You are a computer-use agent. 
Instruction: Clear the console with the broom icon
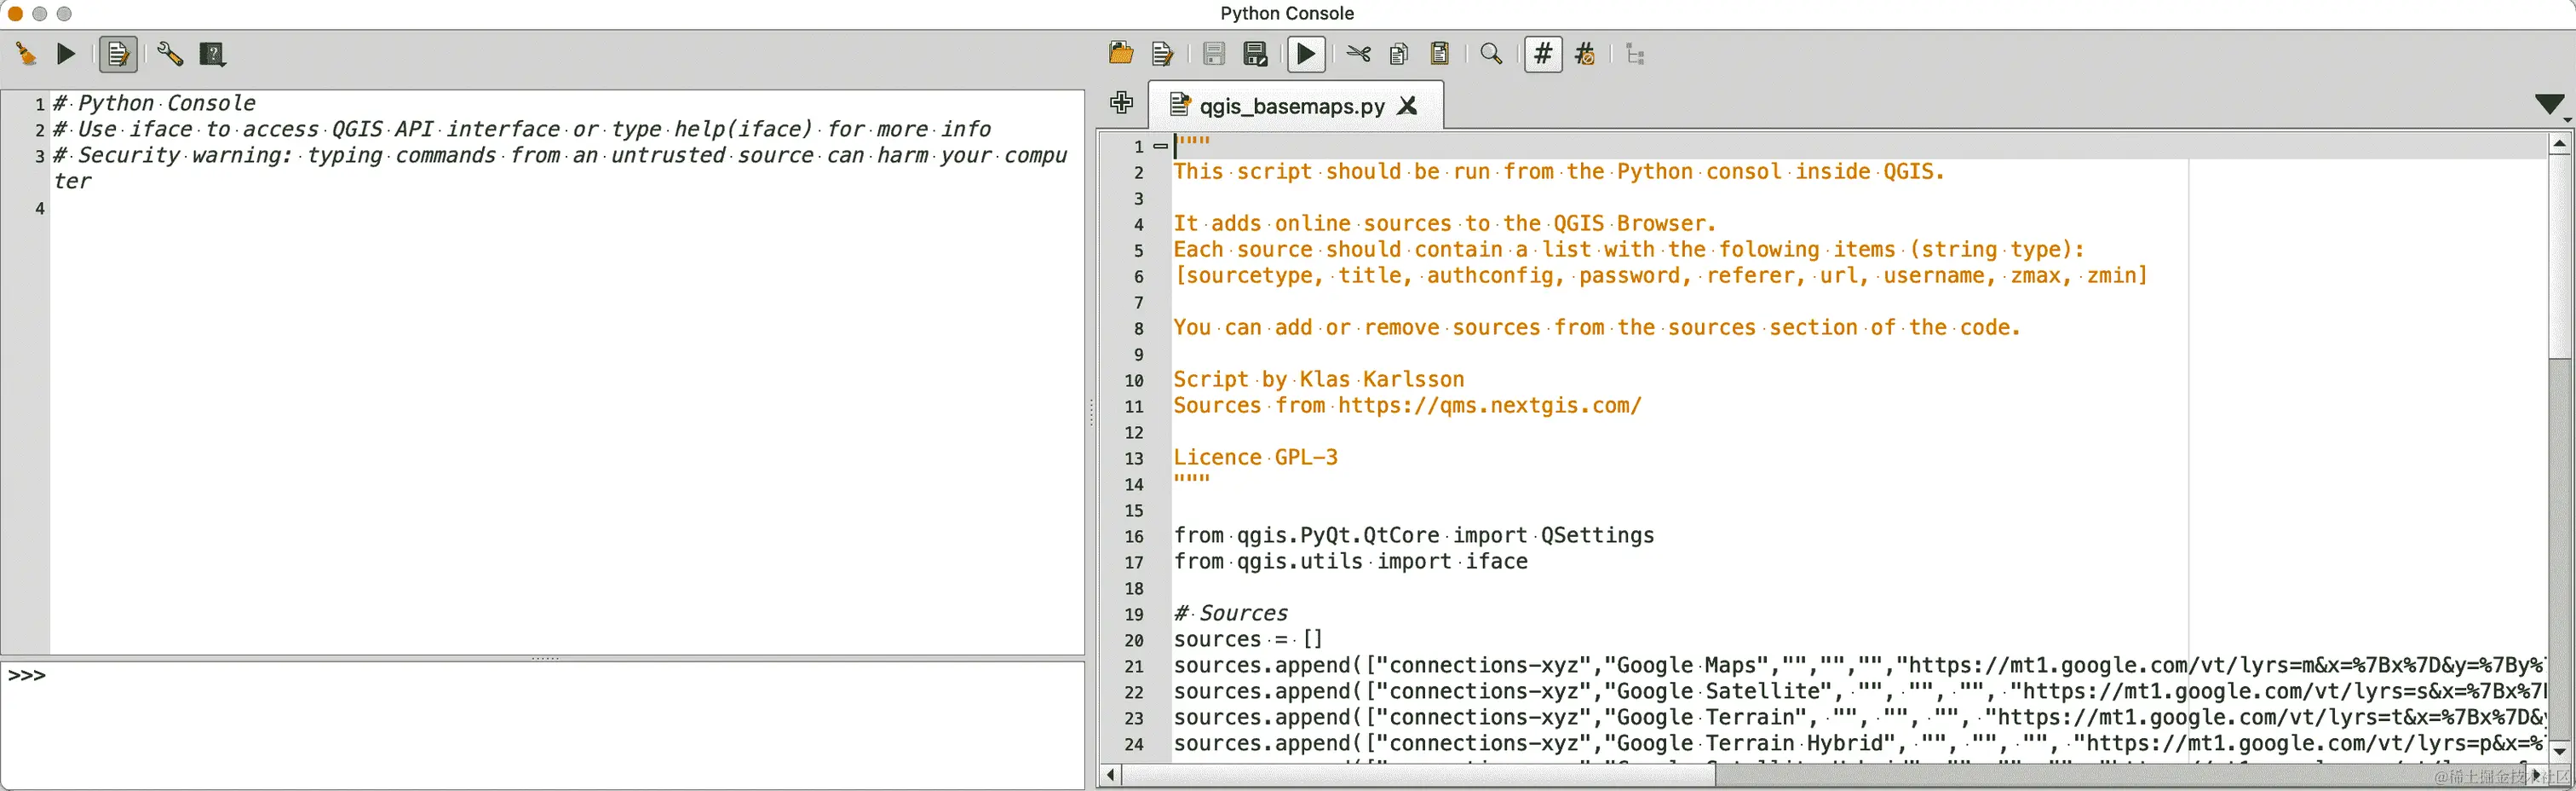pyautogui.click(x=26, y=54)
